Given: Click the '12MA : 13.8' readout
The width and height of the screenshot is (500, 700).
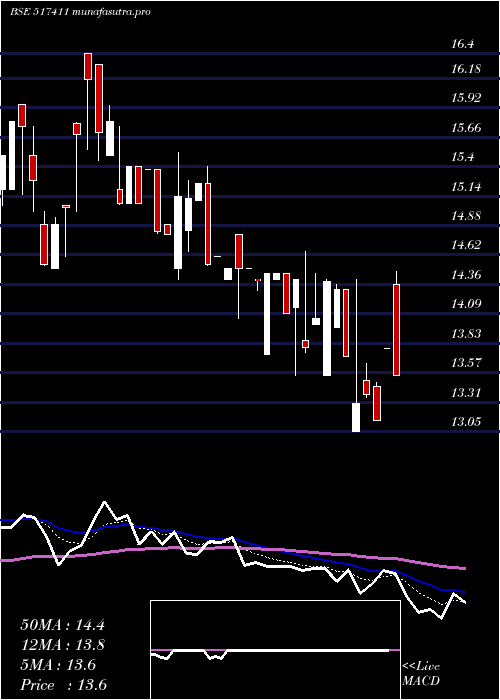Looking at the screenshot, I should (62, 645).
